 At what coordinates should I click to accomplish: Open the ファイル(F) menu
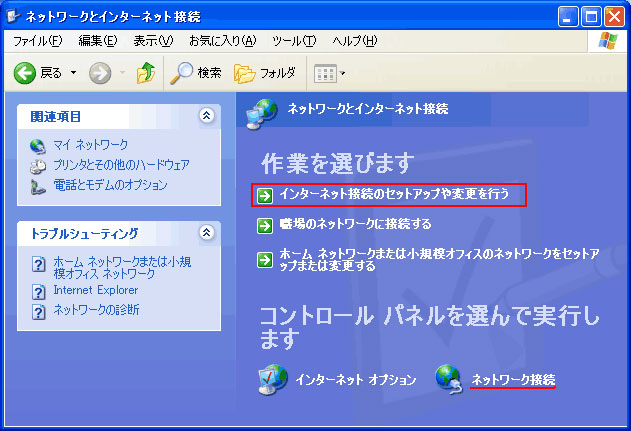[x=37, y=41]
